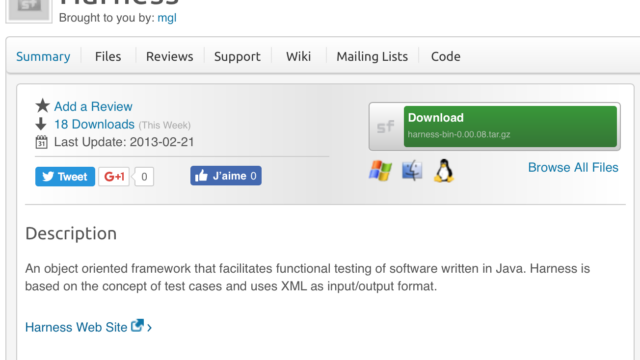Open the Code tab
Image resolution: width=640 pixels, height=360 pixels.
(446, 56)
